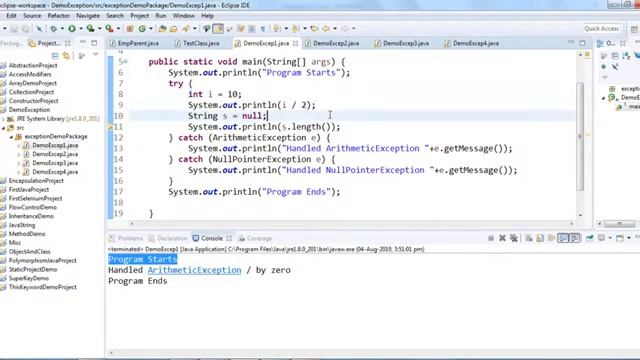
Task: Click ArithmeticException link in console
Action: [x=194, y=270]
